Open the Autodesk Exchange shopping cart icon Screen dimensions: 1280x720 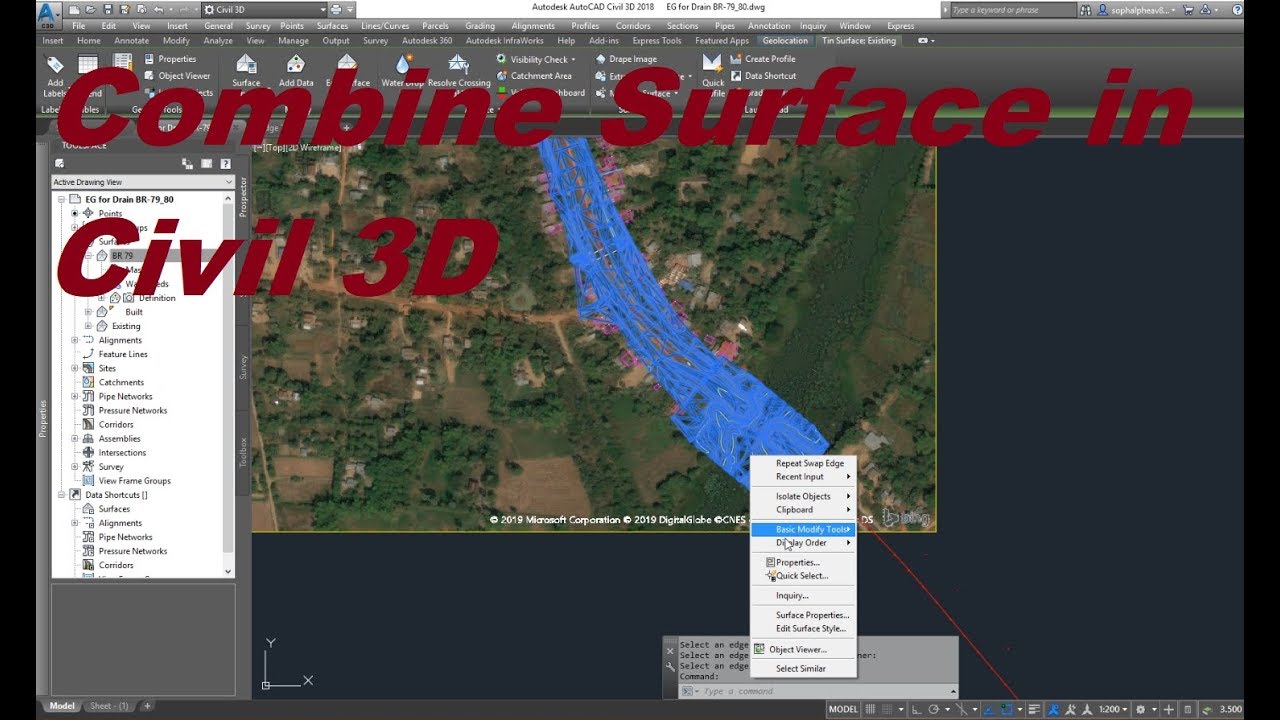tap(1189, 10)
